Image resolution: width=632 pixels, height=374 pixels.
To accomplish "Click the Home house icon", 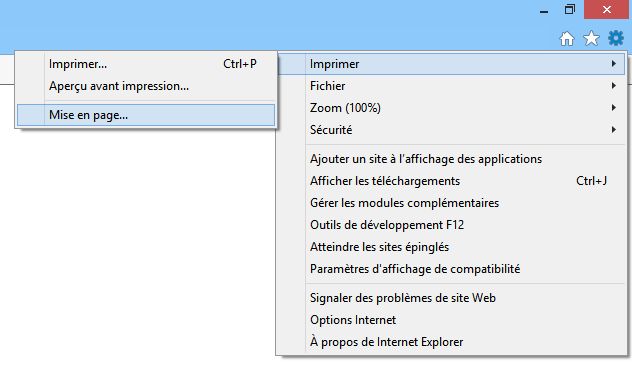I will pos(567,39).
